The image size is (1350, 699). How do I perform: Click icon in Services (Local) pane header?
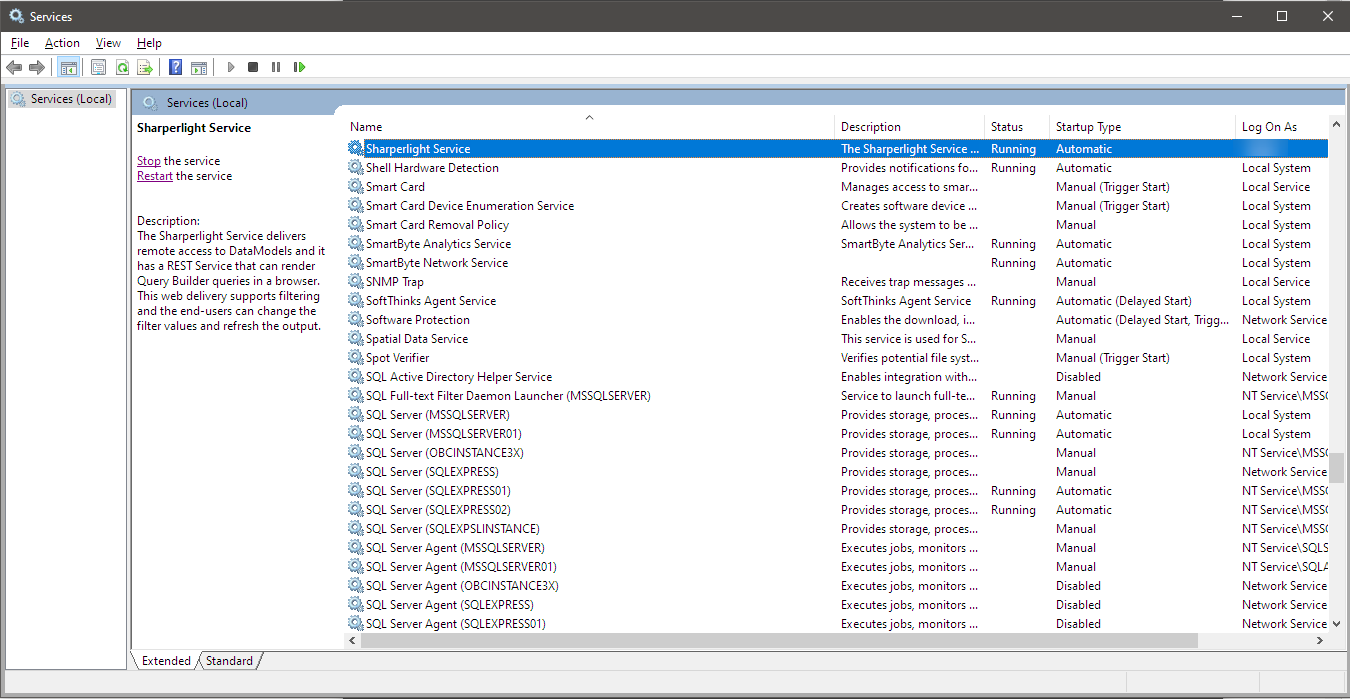pos(150,102)
